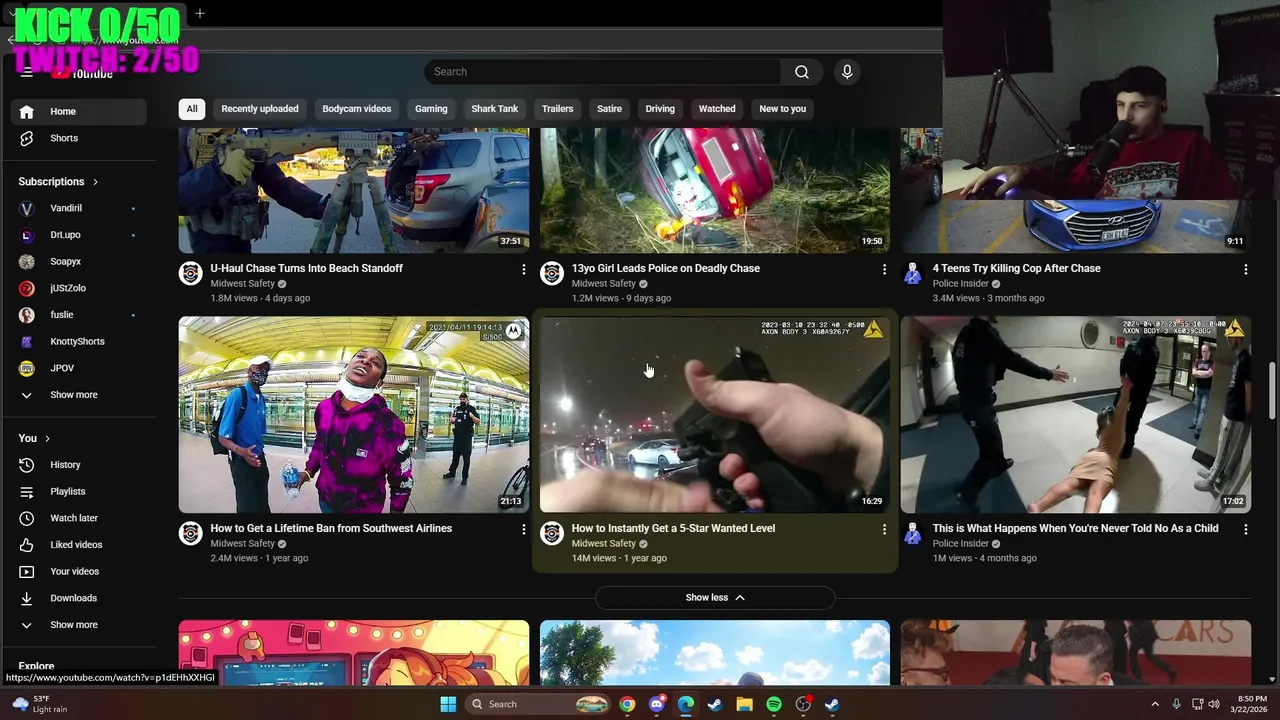Open video titled 13yo Girl Leads Police on Deadly Chase
Screen dimensions: 1280x720
[x=666, y=268]
